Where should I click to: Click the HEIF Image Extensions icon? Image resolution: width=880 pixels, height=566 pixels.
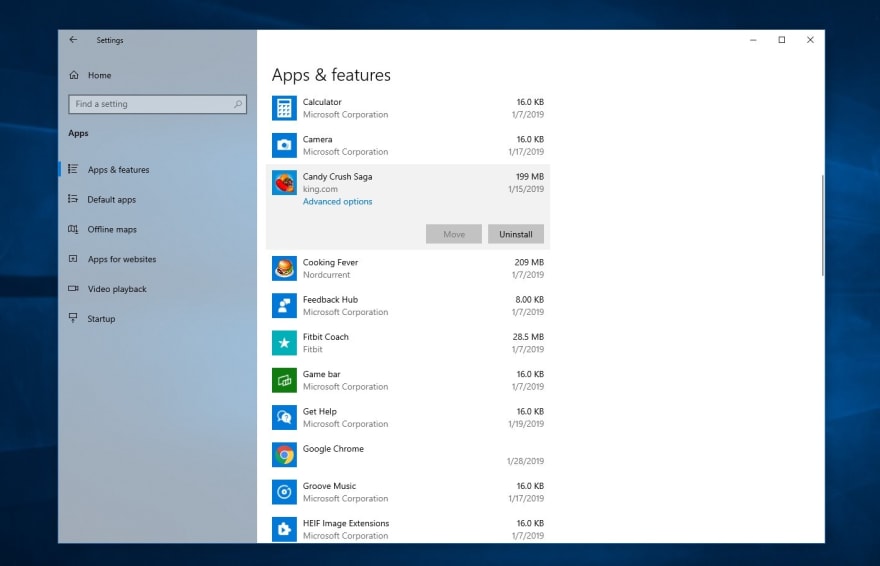click(284, 530)
